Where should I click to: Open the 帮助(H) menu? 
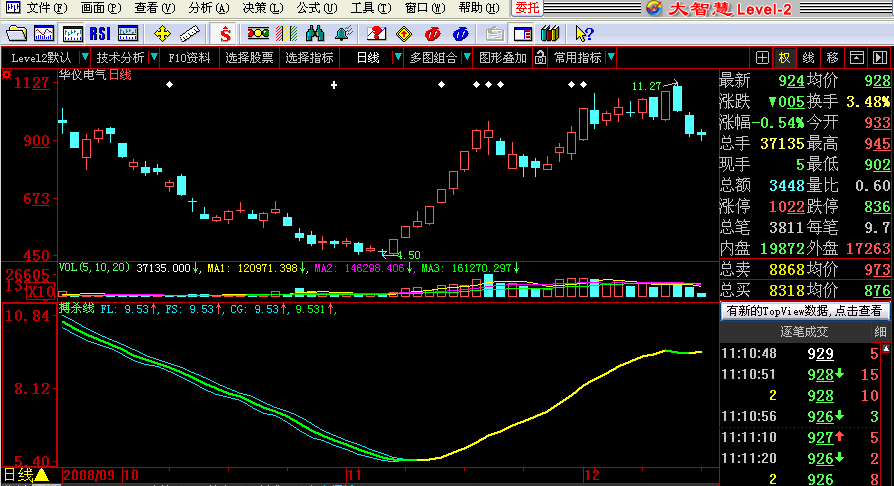(479, 8)
